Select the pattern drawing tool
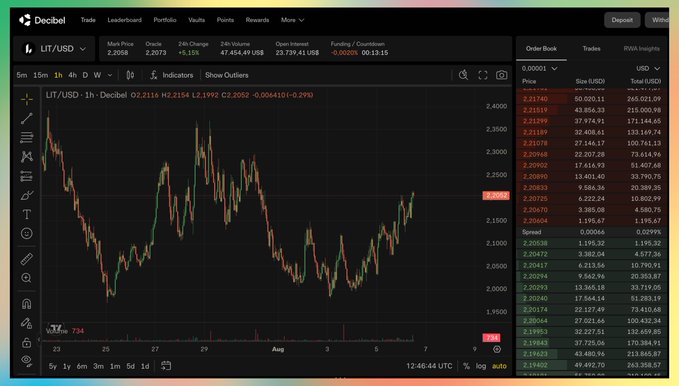The image size is (679, 386). [x=26, y=156]
